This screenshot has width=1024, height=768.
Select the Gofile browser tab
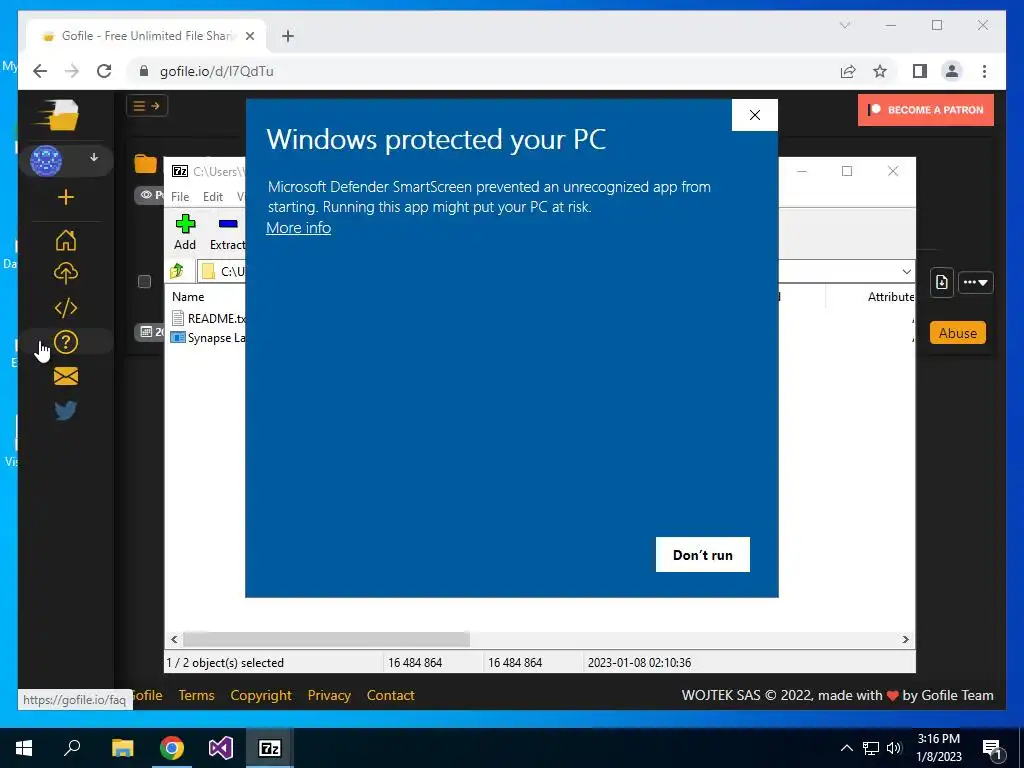(147, 36)
